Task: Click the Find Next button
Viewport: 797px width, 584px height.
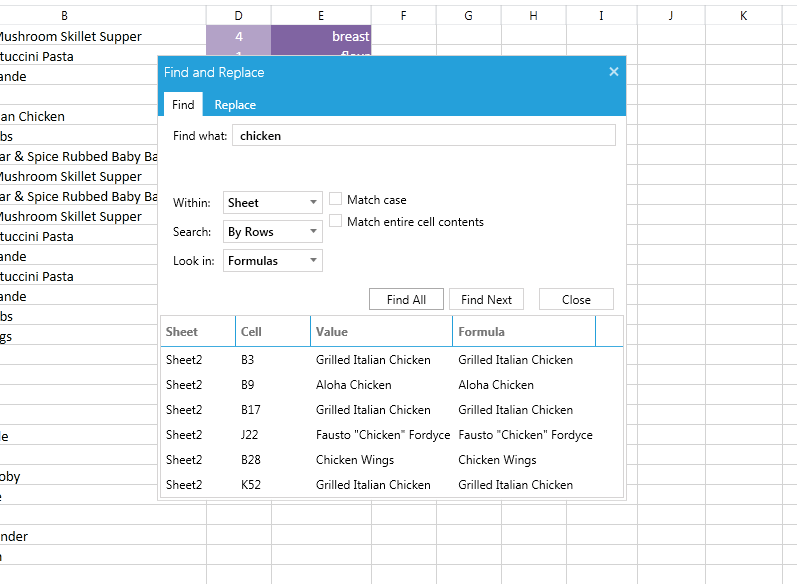Action: pyautogui.click(x=486, y=299)
